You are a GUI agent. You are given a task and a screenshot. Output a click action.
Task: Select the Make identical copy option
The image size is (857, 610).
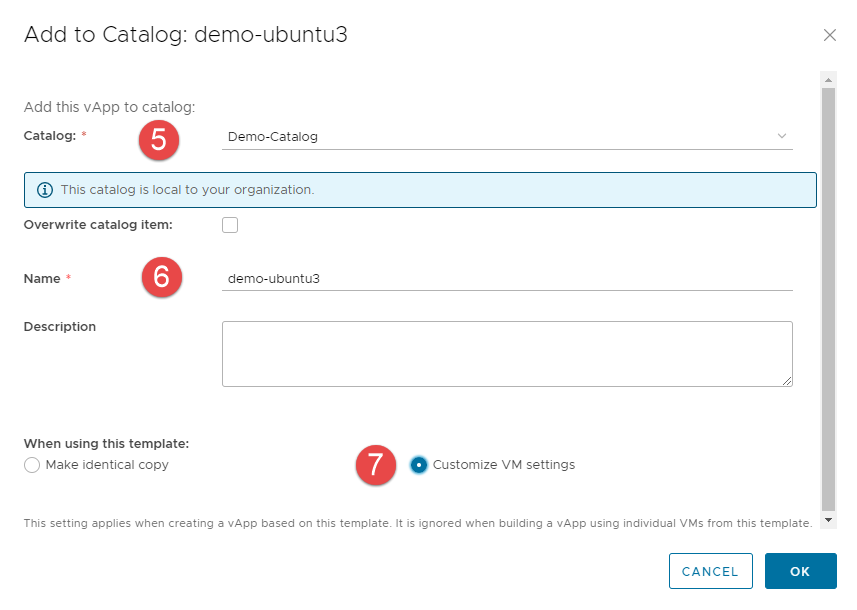(x=32, y=465)
